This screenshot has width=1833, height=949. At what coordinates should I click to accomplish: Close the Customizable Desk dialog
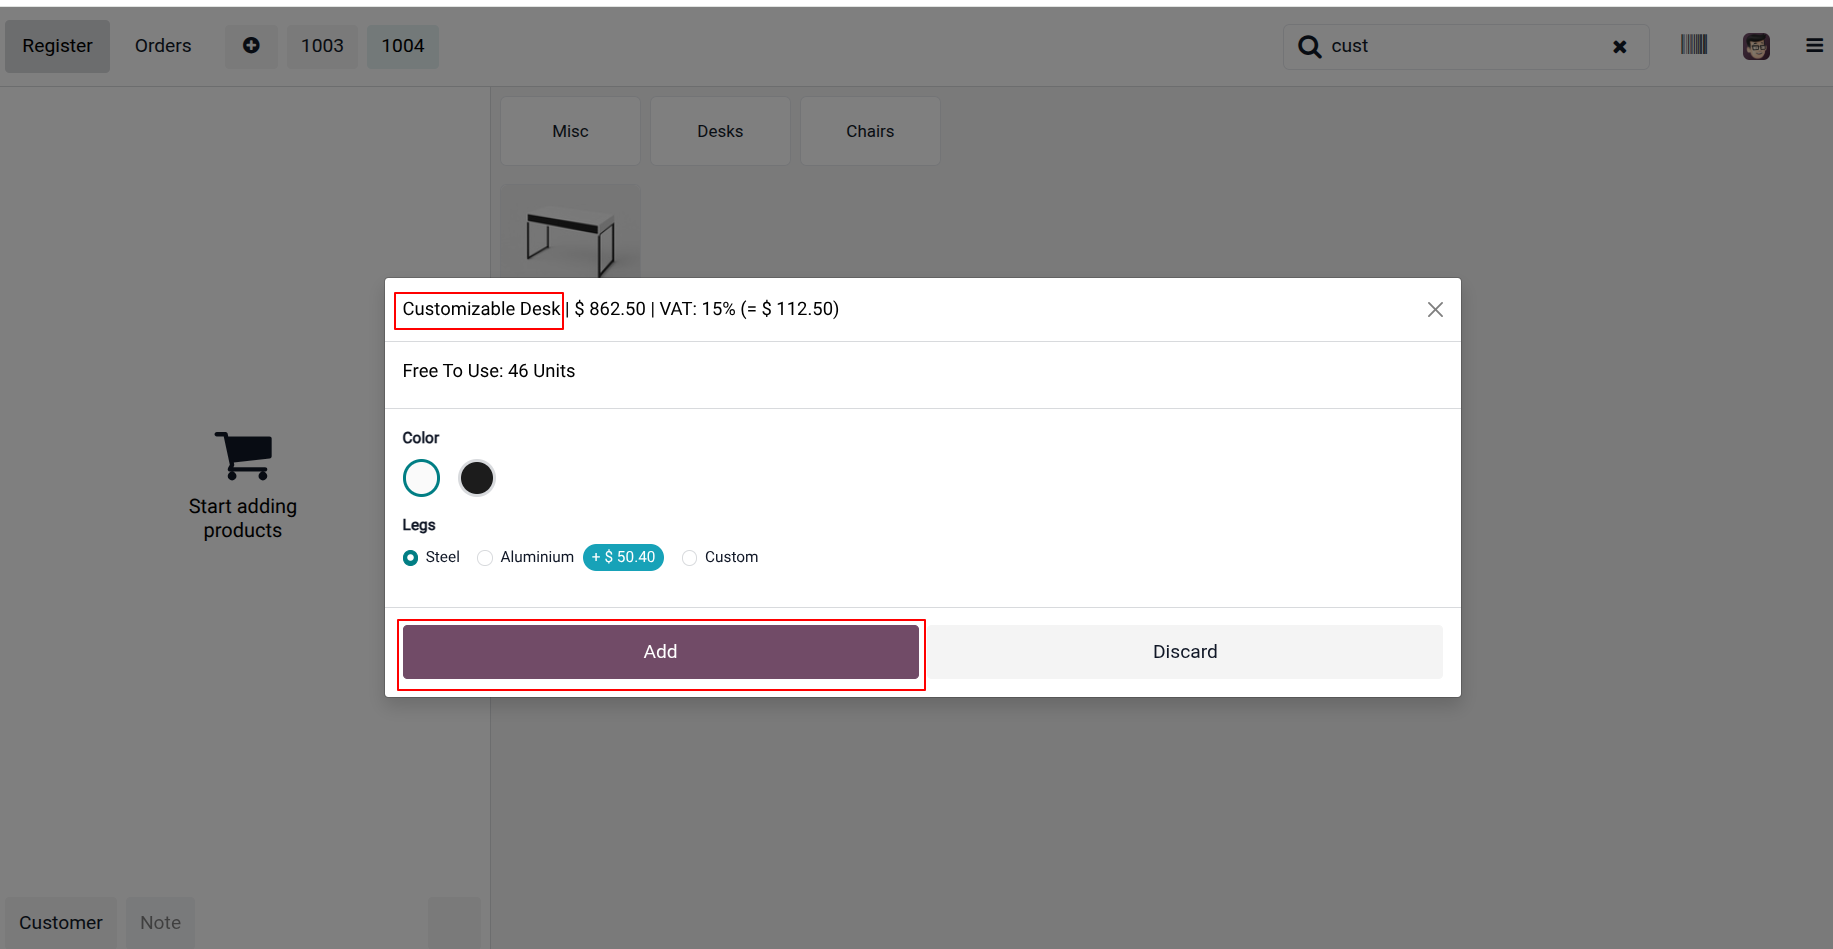pyautogui.click(x=1435, y=310)
